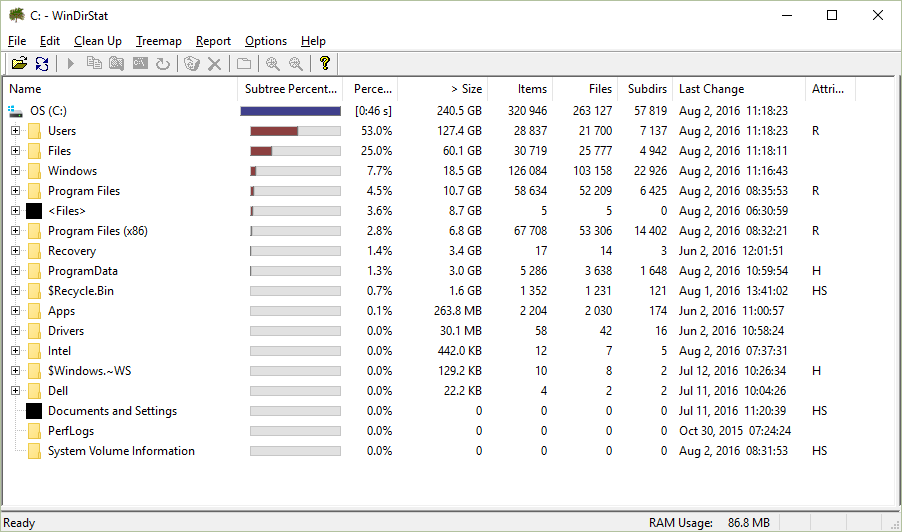This screenshot has width=902, height=532.
Task: Click the 320 946 items value
Action: point(528,110)
